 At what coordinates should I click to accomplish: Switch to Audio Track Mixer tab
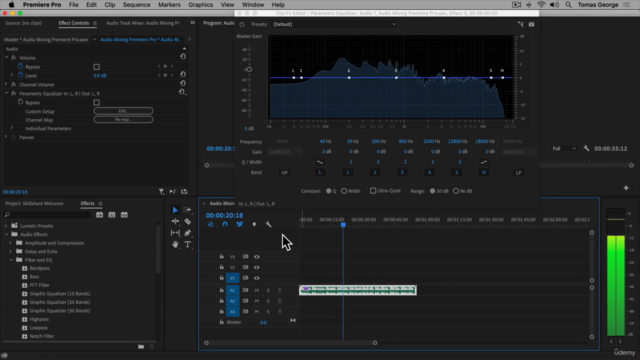click(x=142, y=23)
